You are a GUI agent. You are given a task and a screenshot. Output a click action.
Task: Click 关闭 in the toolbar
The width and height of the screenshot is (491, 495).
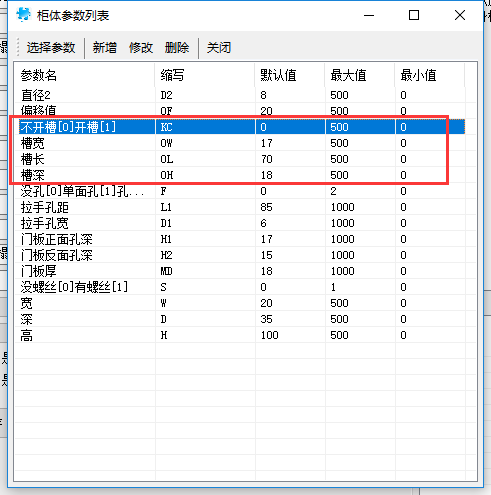[x=219, y=48]
